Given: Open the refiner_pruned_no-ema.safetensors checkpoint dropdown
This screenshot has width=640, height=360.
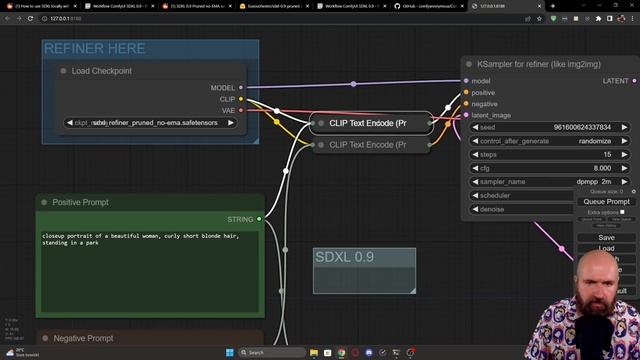Looking at the screenshot, I should click(x=150, y=123).
